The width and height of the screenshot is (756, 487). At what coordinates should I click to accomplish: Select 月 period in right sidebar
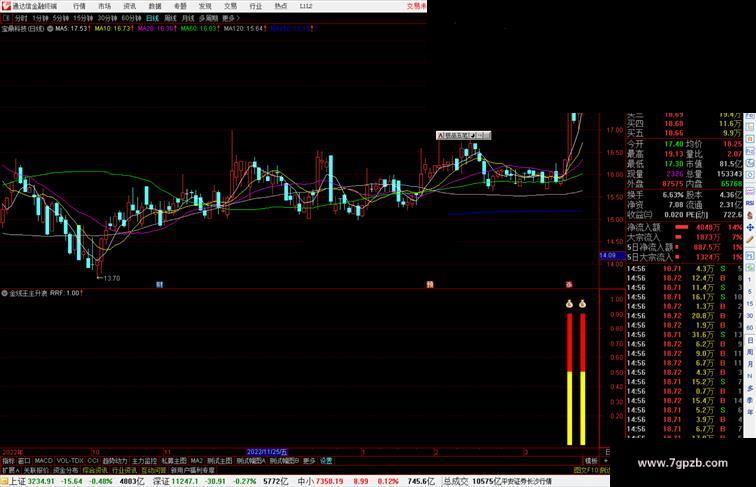[750, 365]
